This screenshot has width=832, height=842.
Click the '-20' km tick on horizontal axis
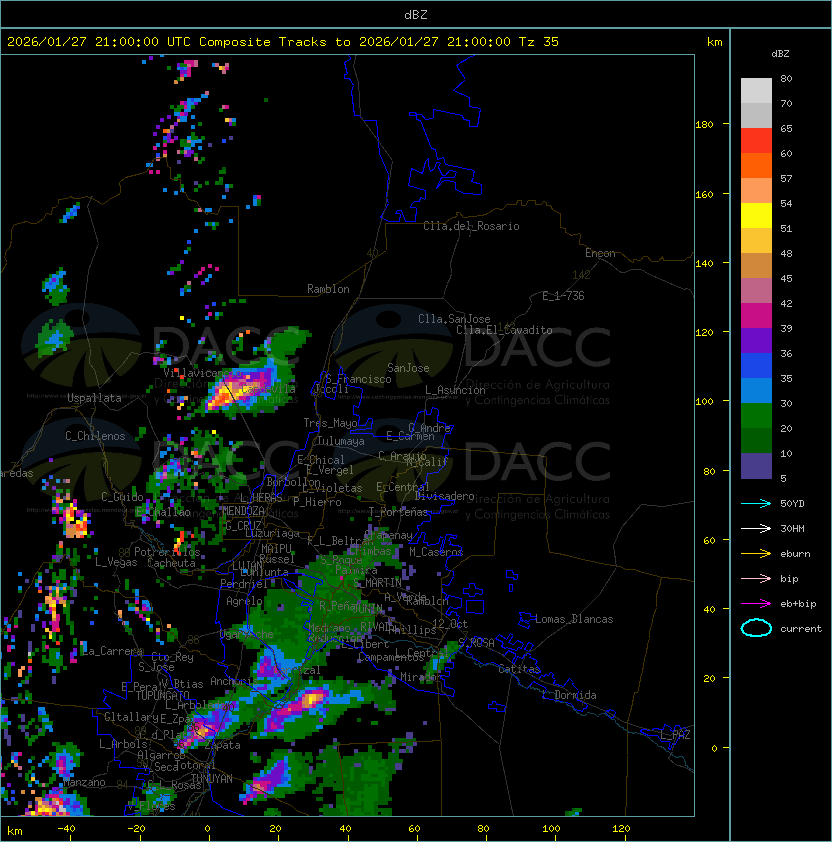[x=136, y=829]
